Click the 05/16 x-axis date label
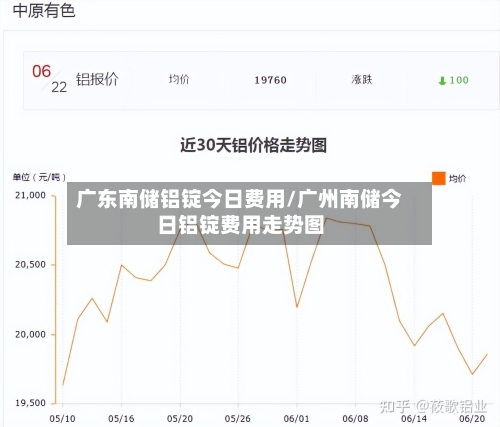Image resolution: width=500 pixels, height=427 pixels. (x=121, y=418)
